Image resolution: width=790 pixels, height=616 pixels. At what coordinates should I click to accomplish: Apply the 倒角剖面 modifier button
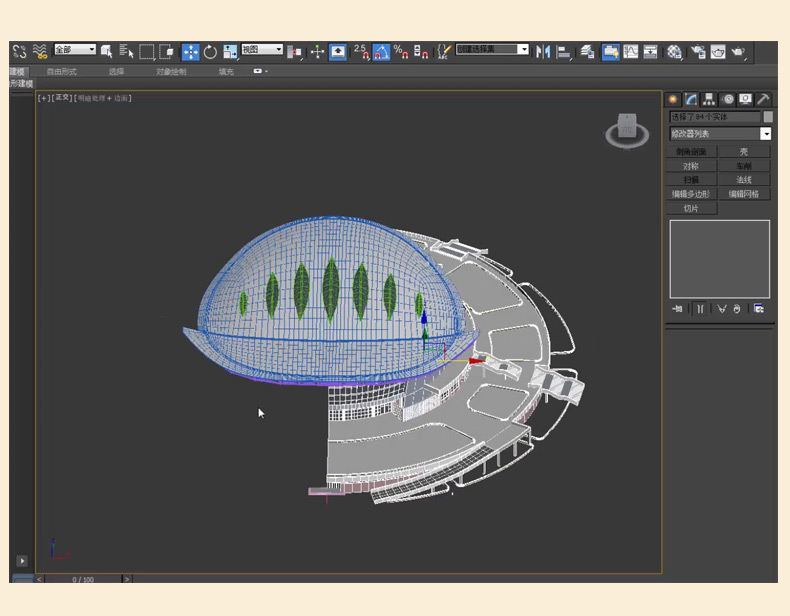tap(691, 152)
